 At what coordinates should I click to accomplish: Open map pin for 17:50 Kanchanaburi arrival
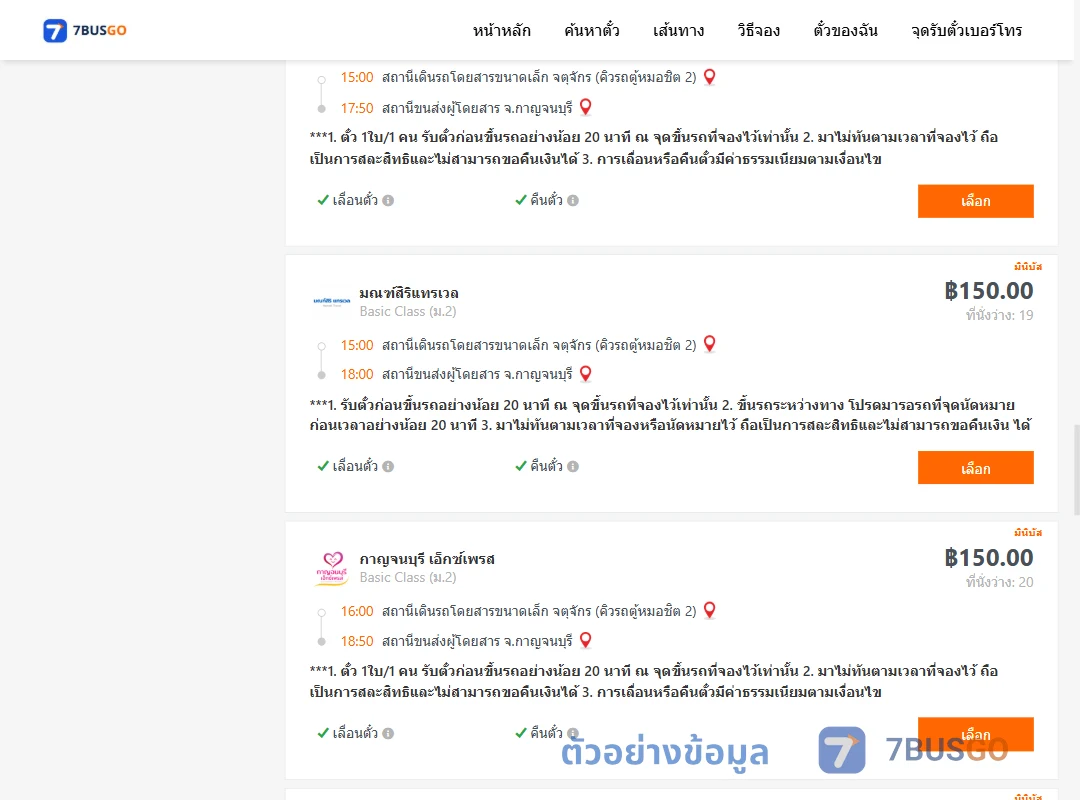coord(585,107)
